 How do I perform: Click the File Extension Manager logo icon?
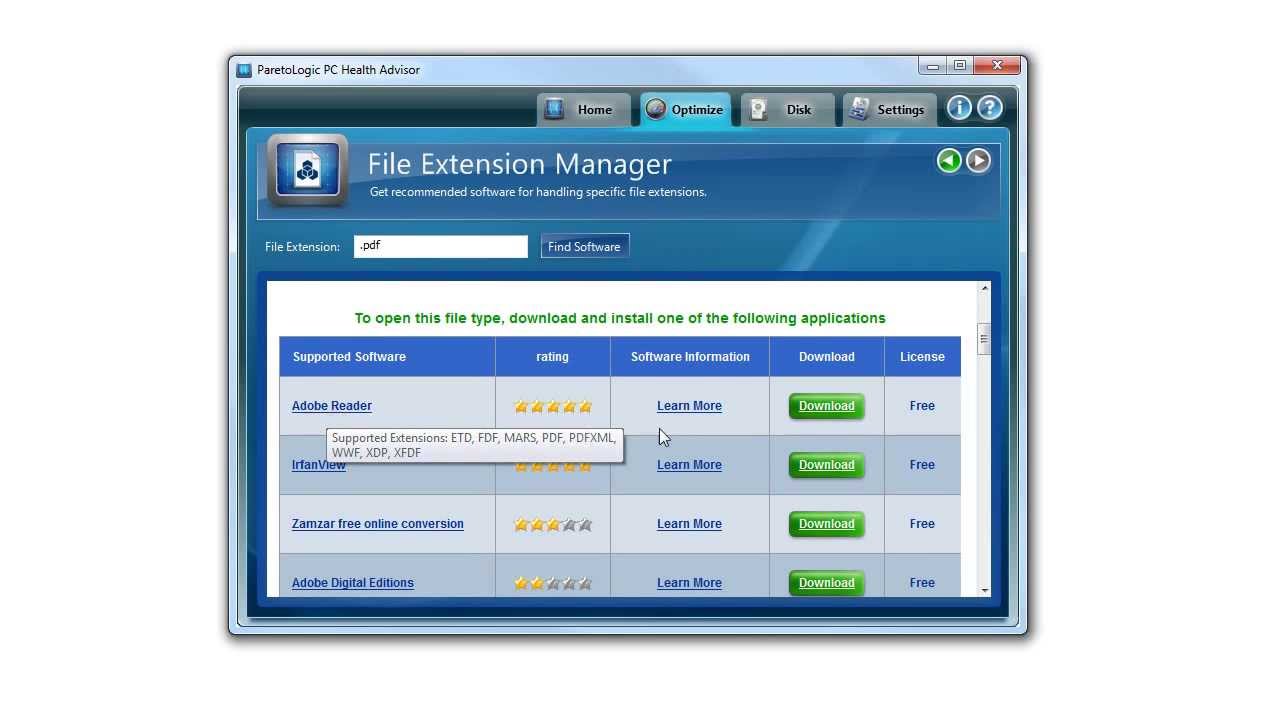tap(307, 171)
